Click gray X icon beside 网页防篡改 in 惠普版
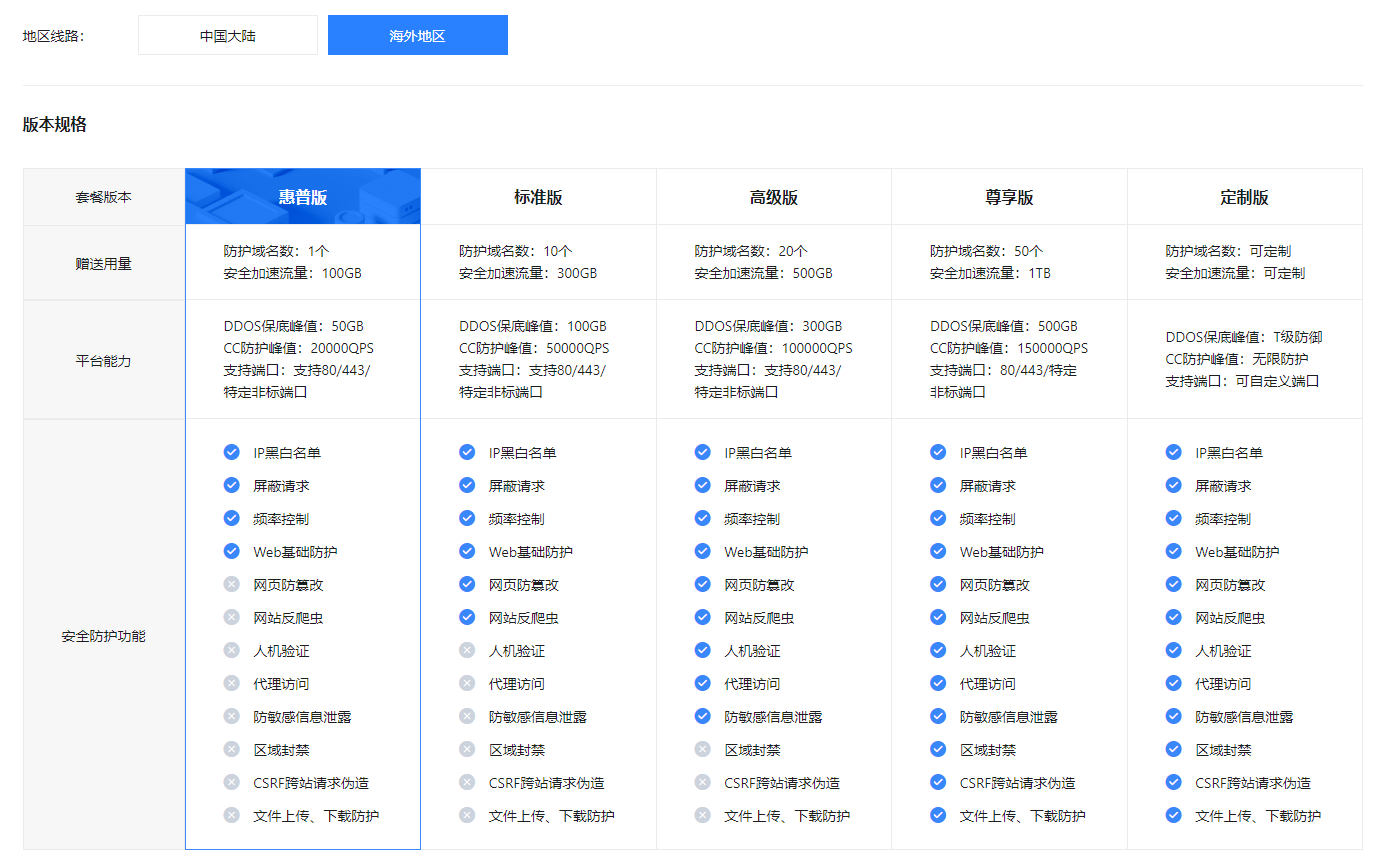The width and height of the screenshot is (1384, 863). [x=232, y=584]
